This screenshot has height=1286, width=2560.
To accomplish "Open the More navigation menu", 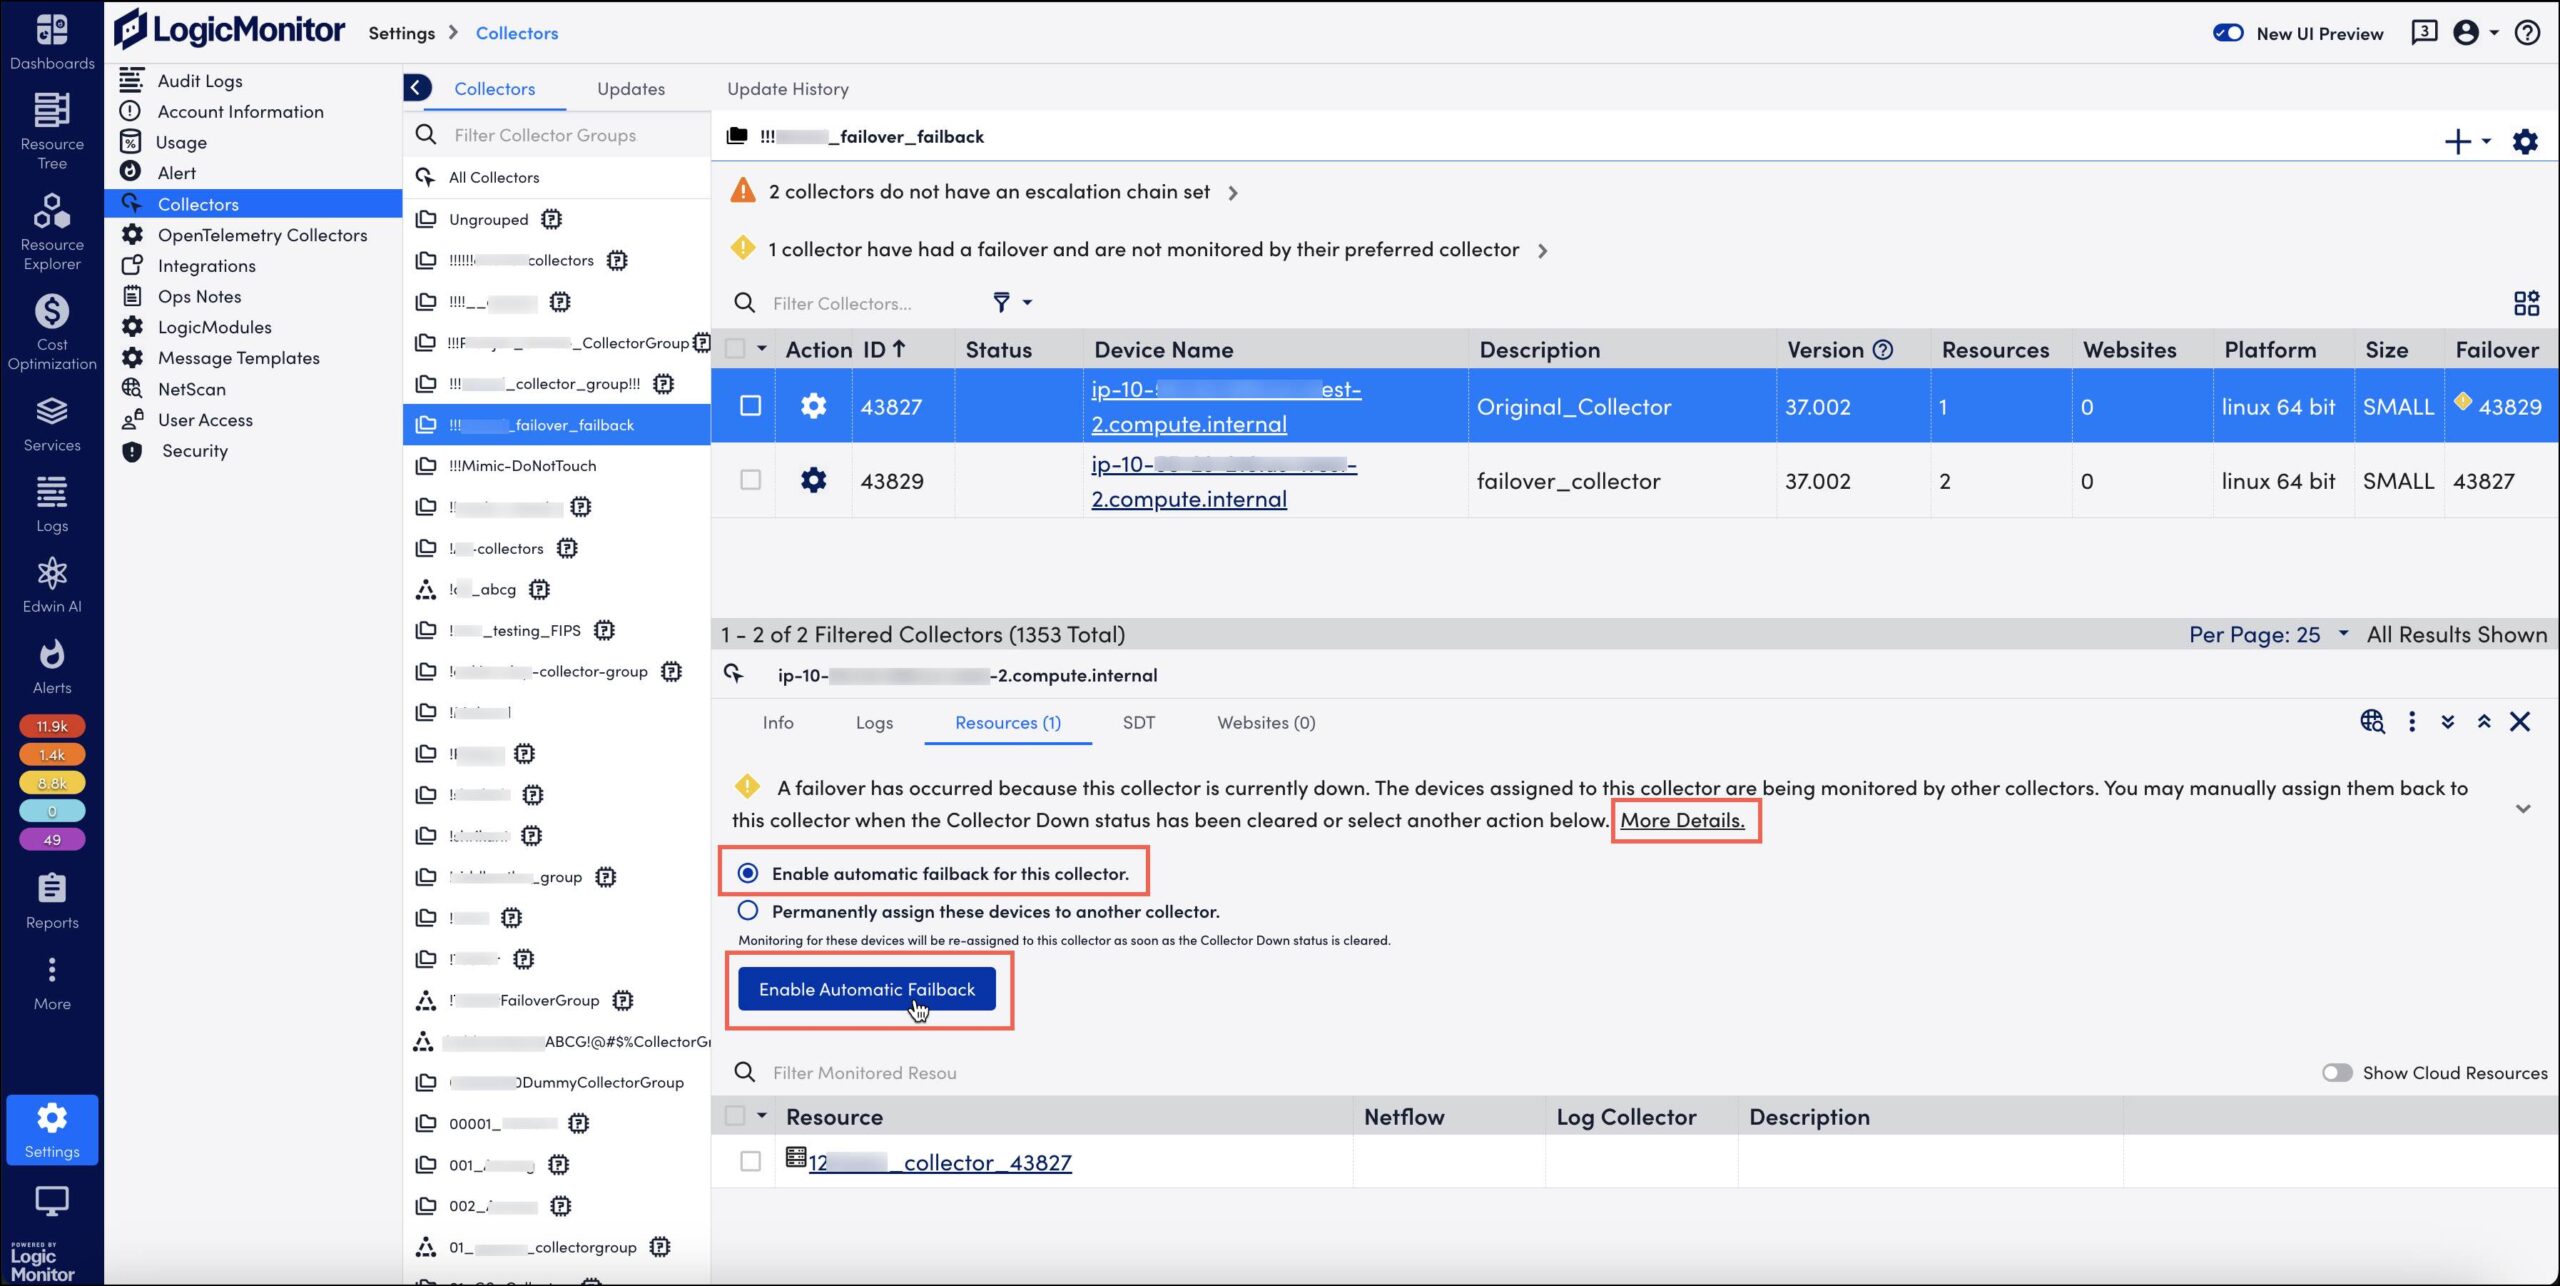I will [52, 984].
